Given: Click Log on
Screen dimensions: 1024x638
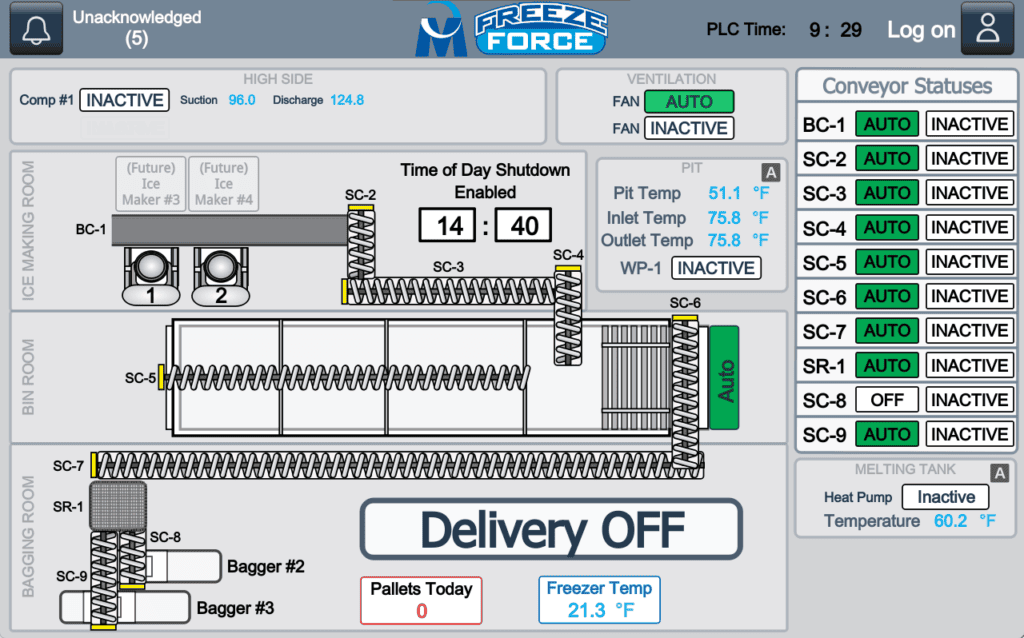Looking at the screenshot, I should coord(921,29).
